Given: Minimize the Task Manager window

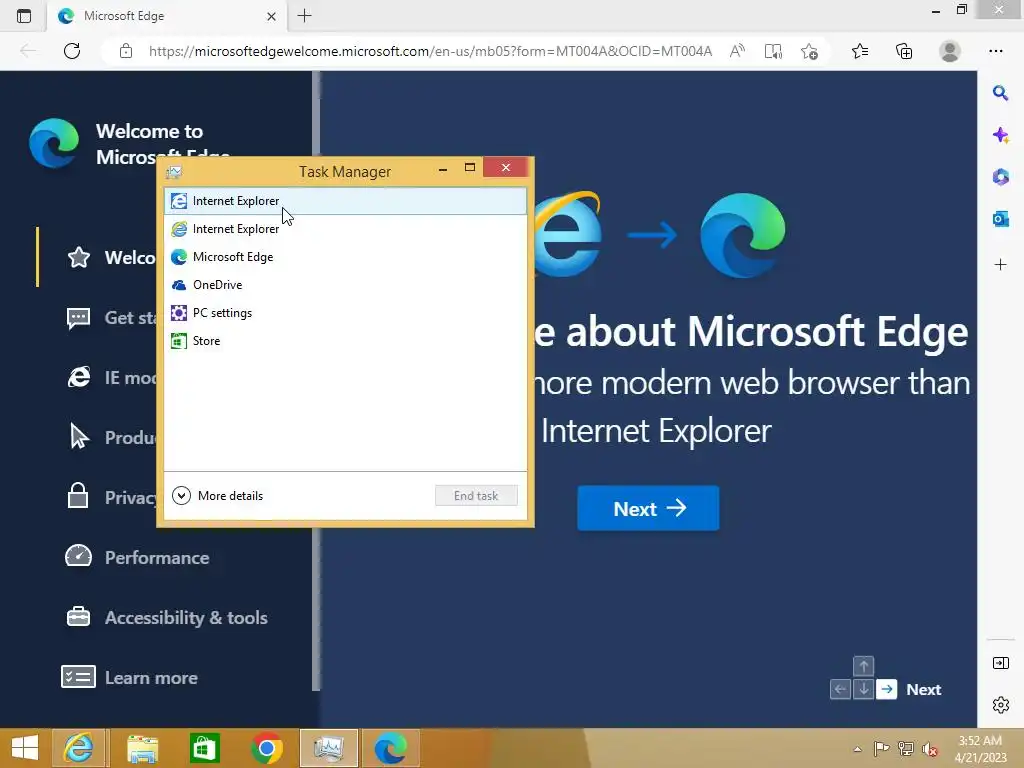Looking at the screenshot, I should [x=443, y=168].
